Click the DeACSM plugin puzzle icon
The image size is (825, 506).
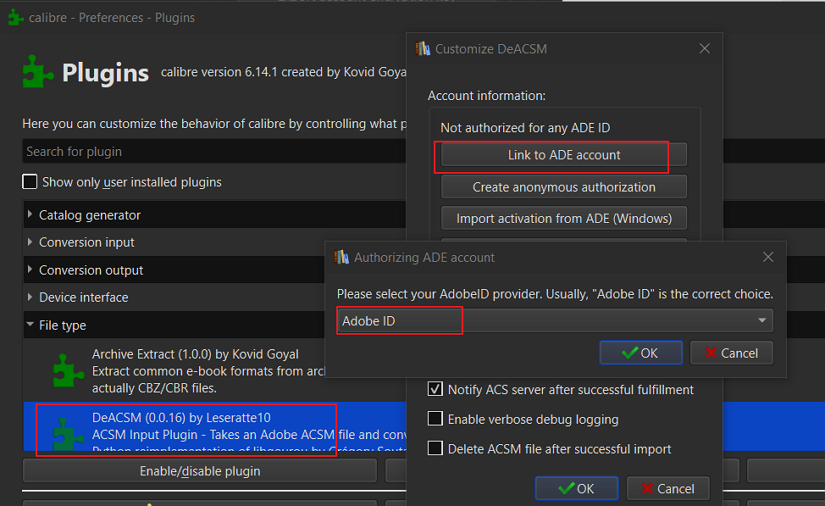[68, 434]
